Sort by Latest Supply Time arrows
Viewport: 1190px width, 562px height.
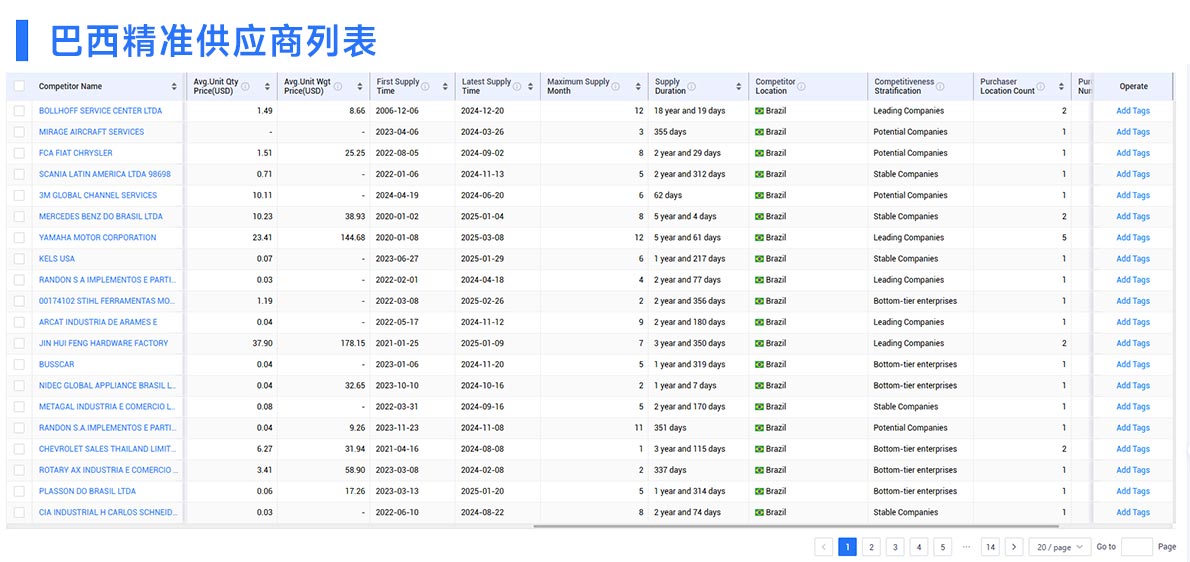pos(530,86)
